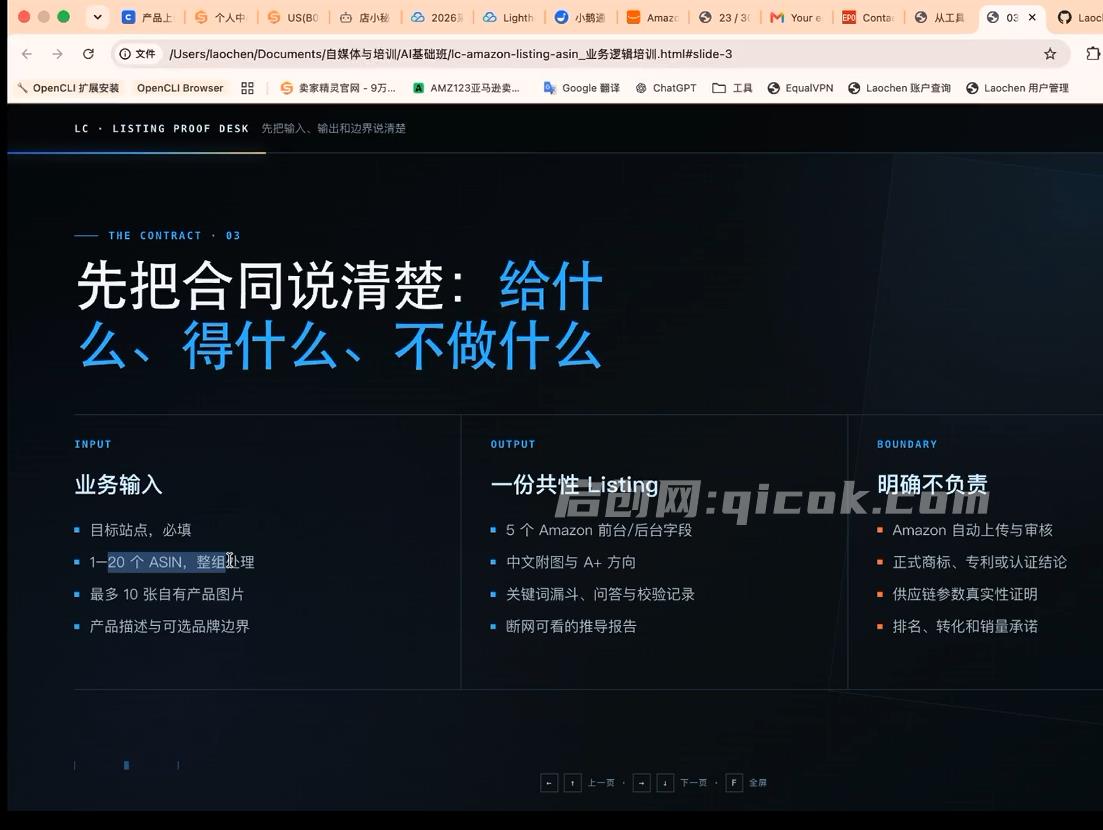The height and width of the screenshot is (830, 1103).
Task: Switch to the Gmail Your e tab
Action: pyautogui.click(x=796, y=18)
